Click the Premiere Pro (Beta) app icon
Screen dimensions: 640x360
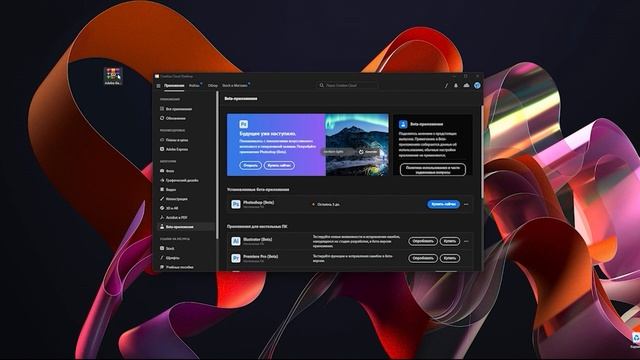pos(236,258)
